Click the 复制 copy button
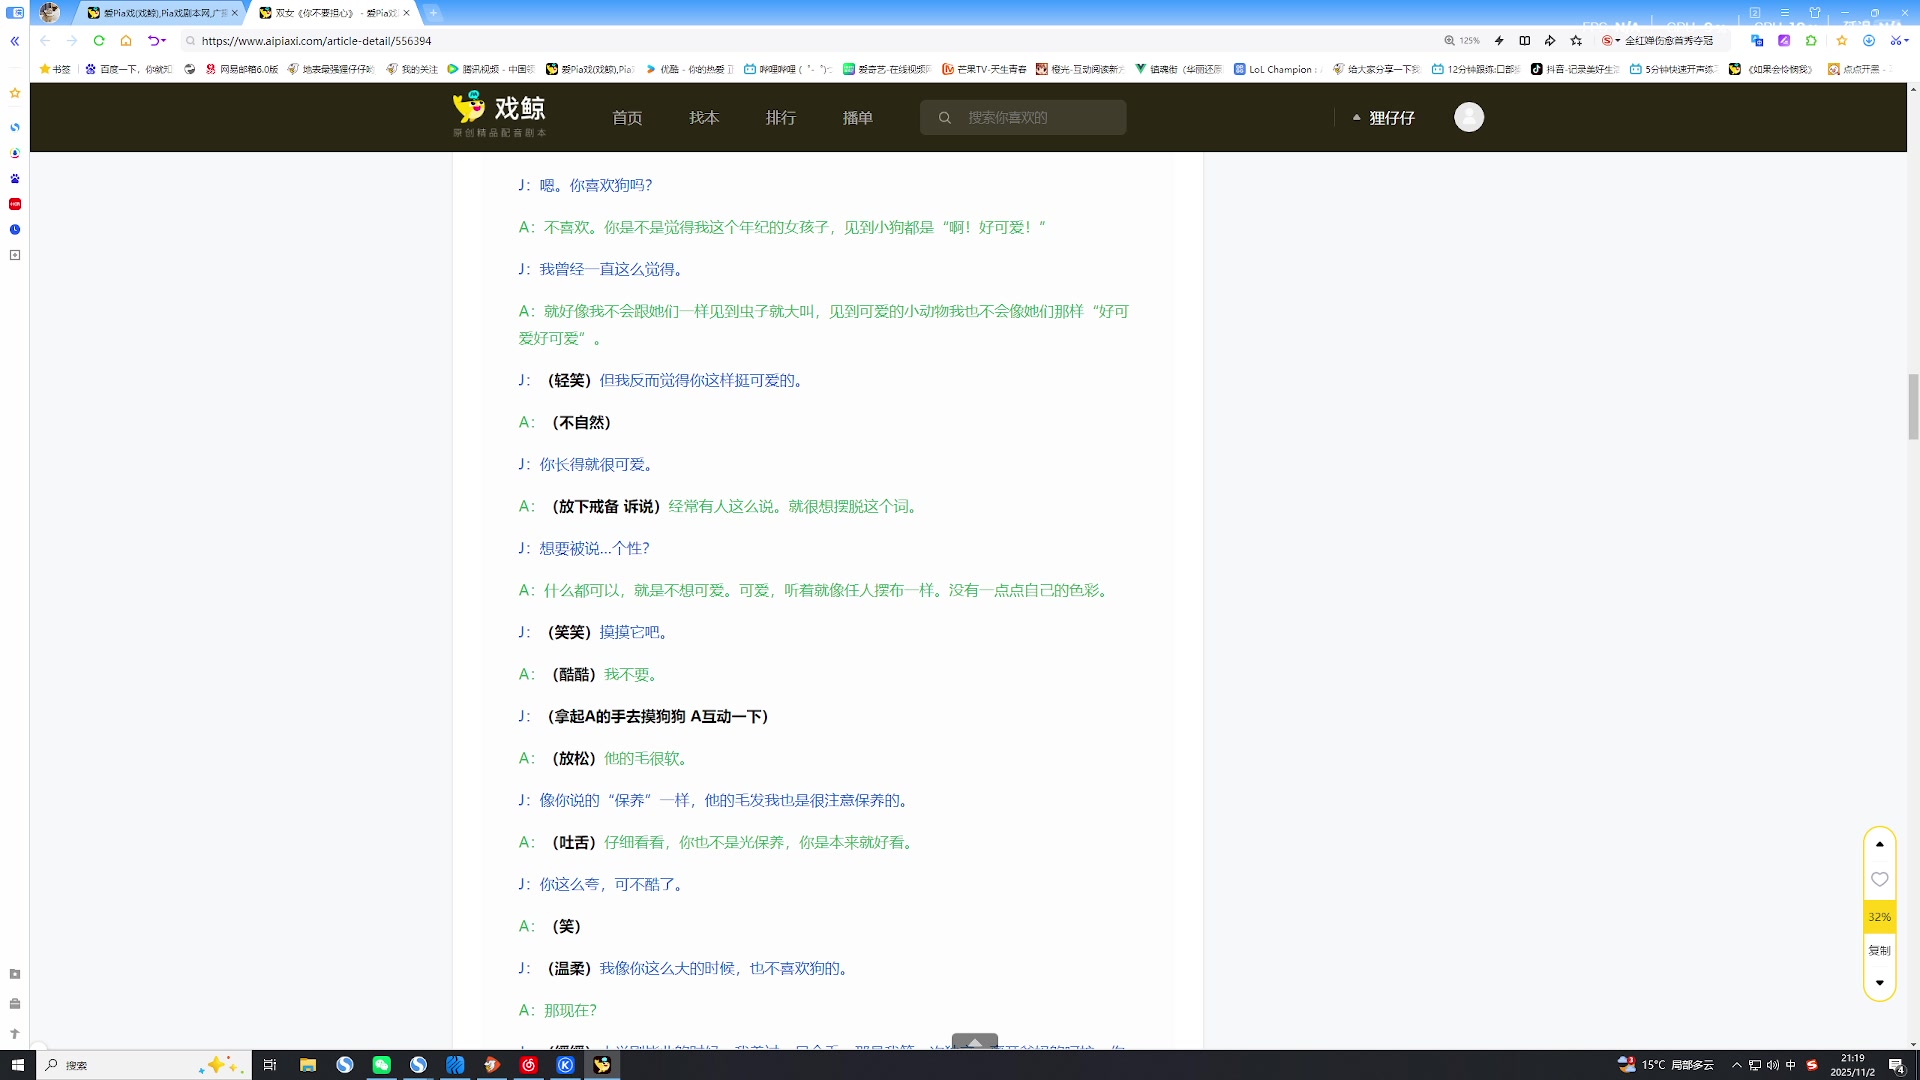1920x1080 pixels. pos(1879,950)
